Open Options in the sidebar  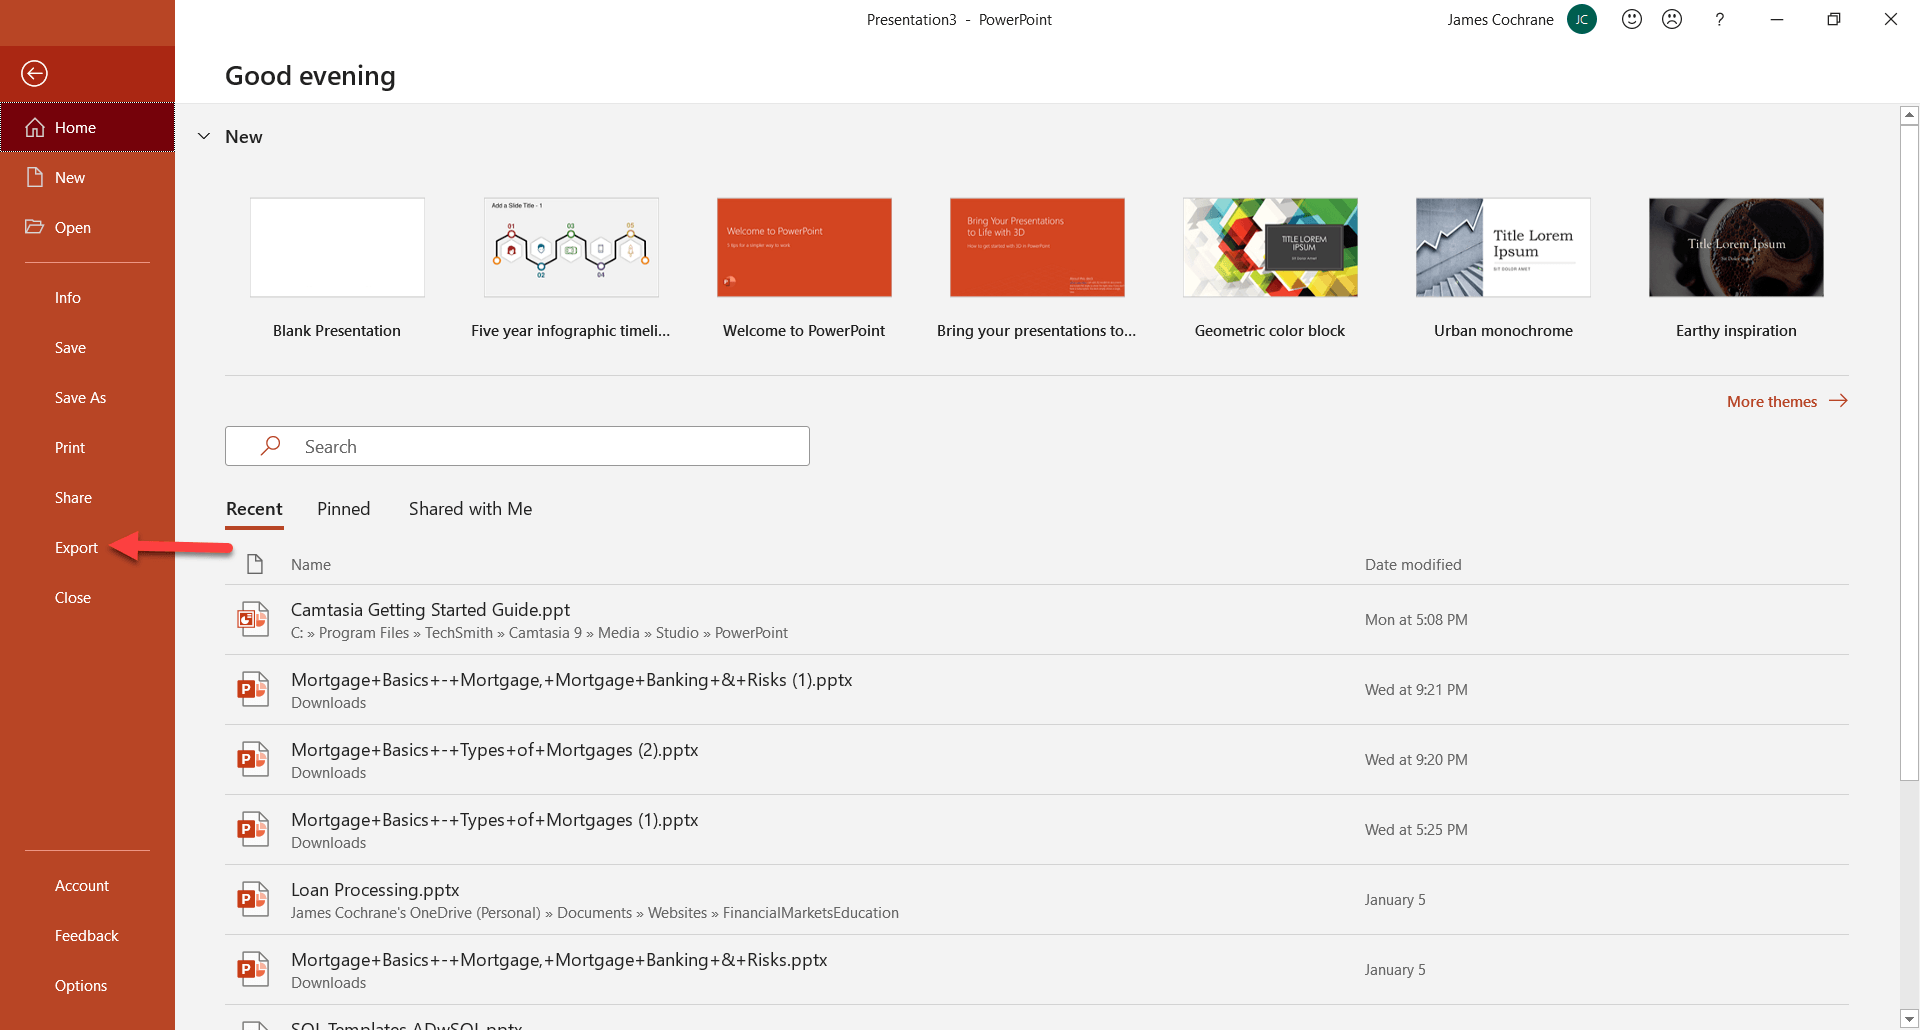point(81,985)
